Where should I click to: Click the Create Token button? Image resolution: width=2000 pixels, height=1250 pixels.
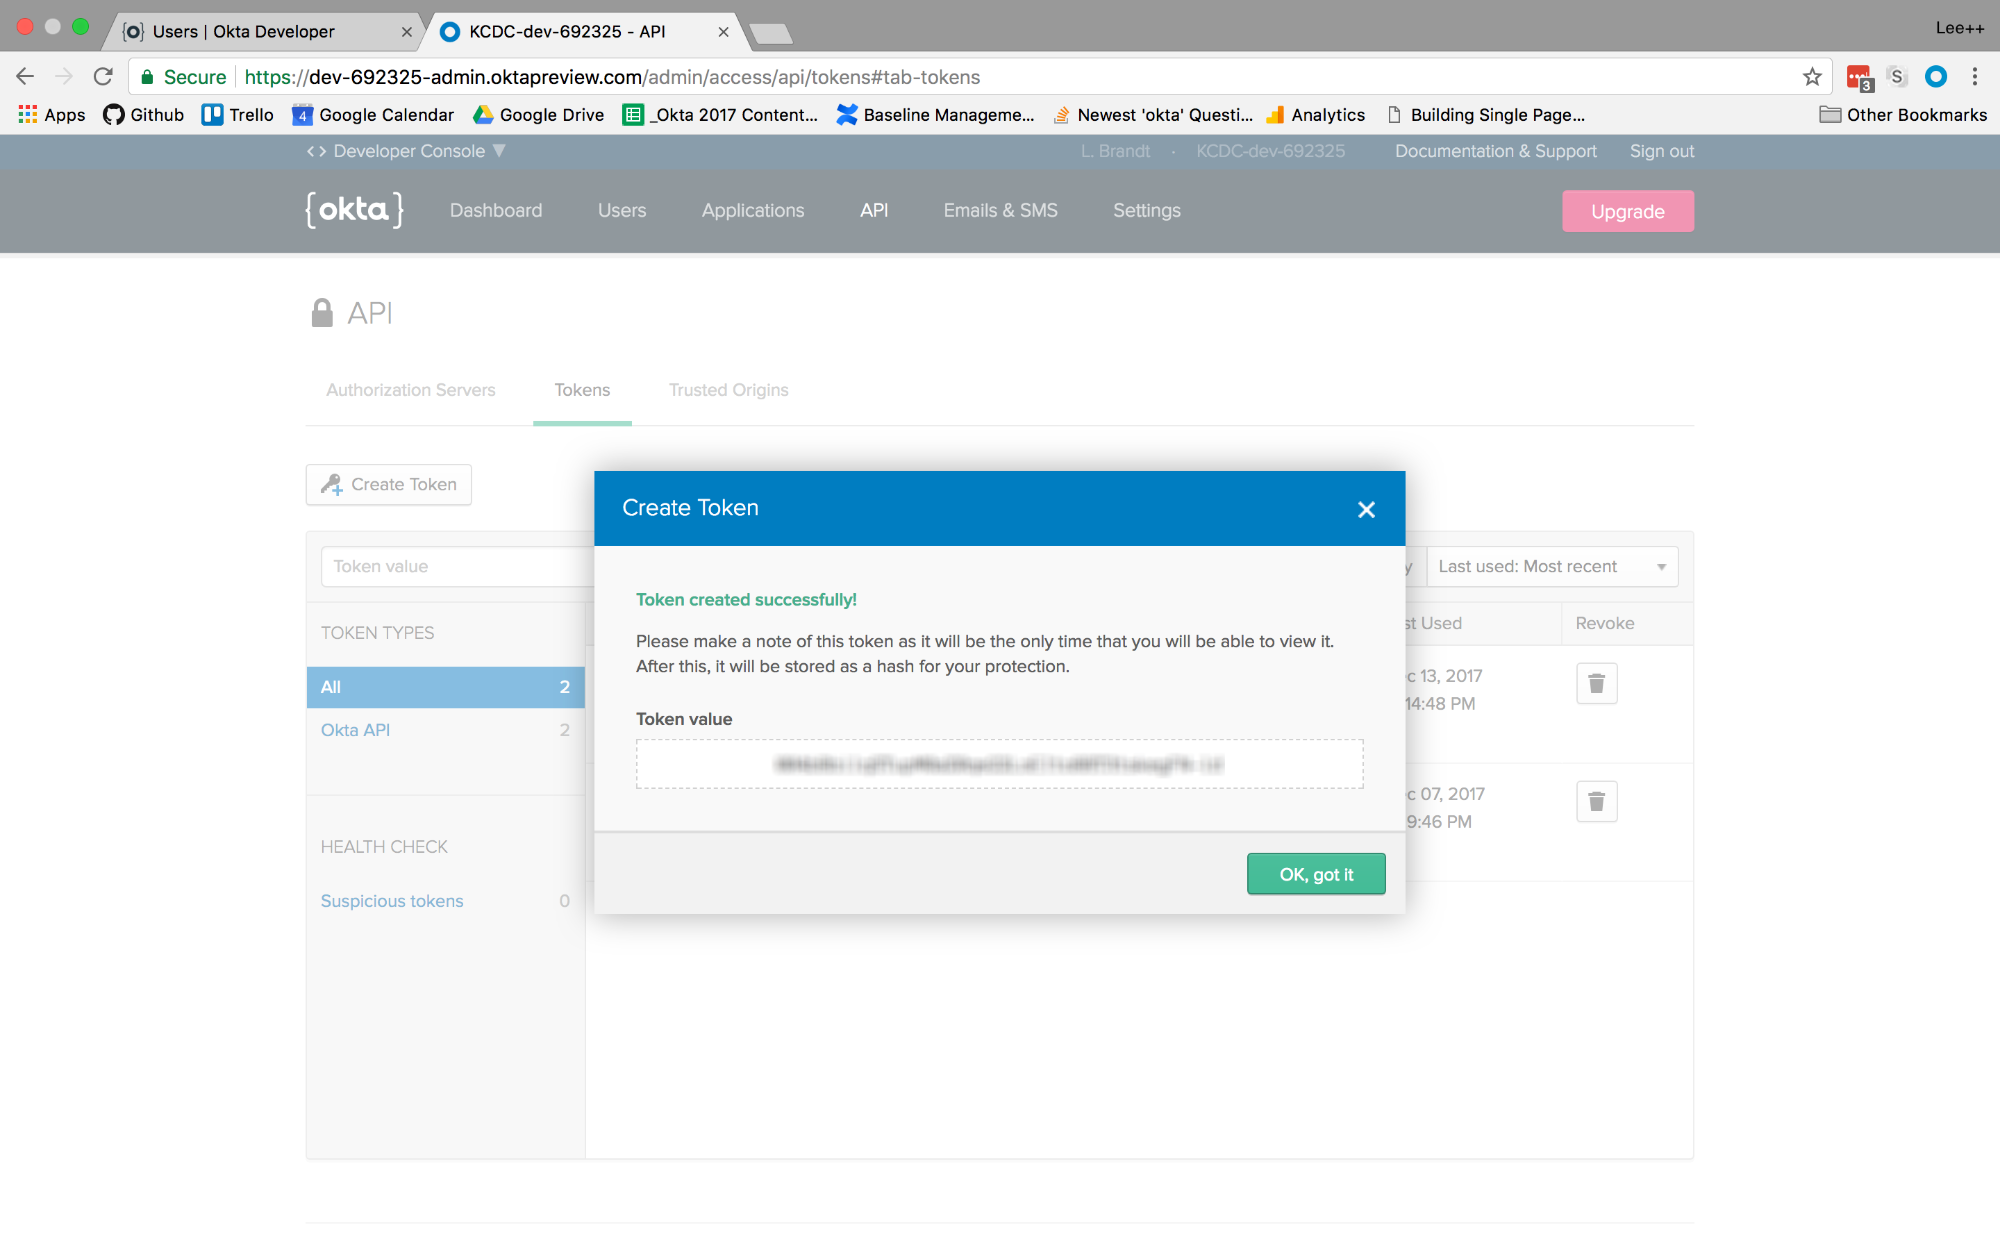pos(389,484)
